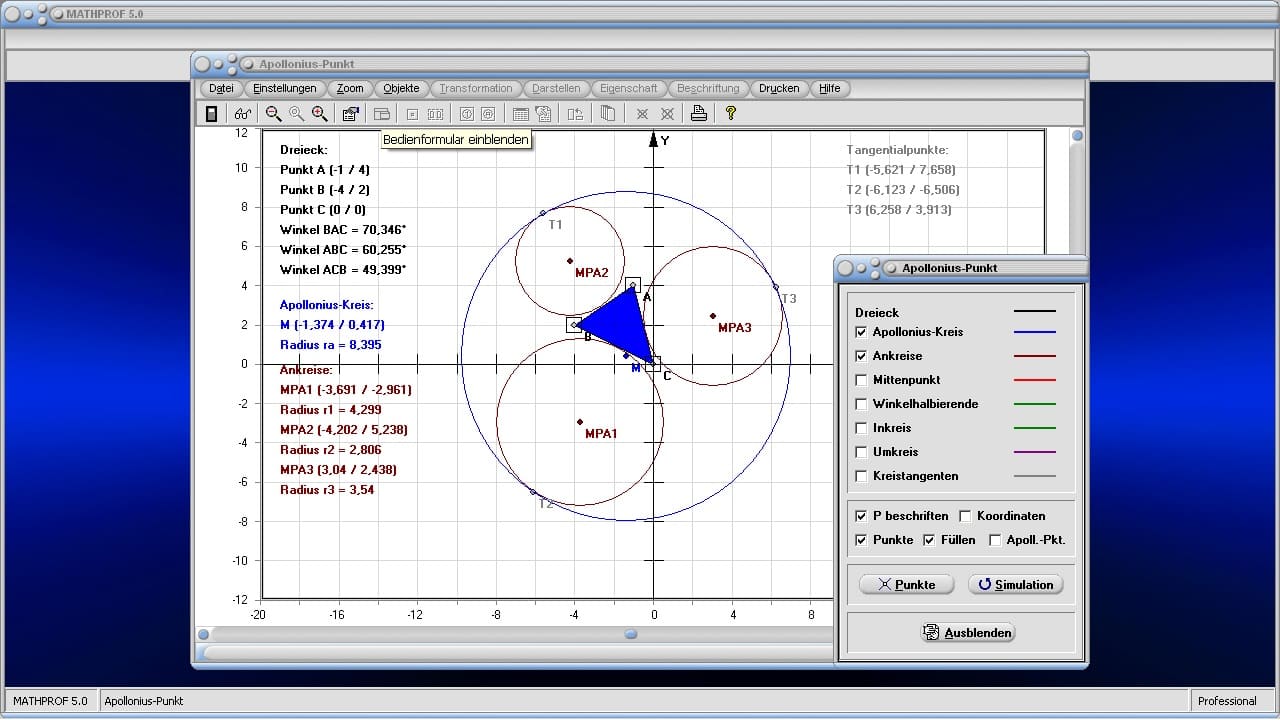Click the MATHPROF 5.0 title bar

click(x=640, y=14)
